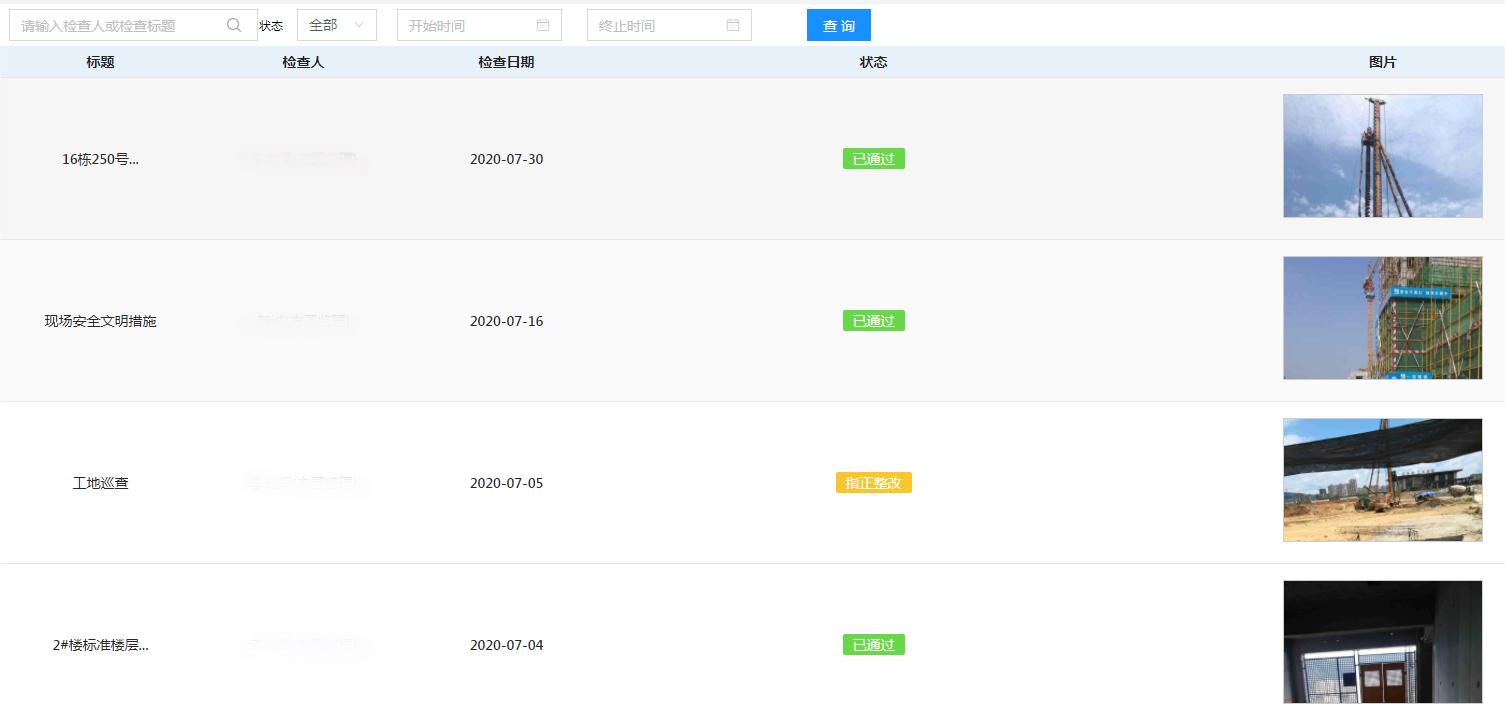This screenshot has height=713, width=1505.
Task: Click the 状态 column header
Action: pyautogui.click(x=873, y=62)
